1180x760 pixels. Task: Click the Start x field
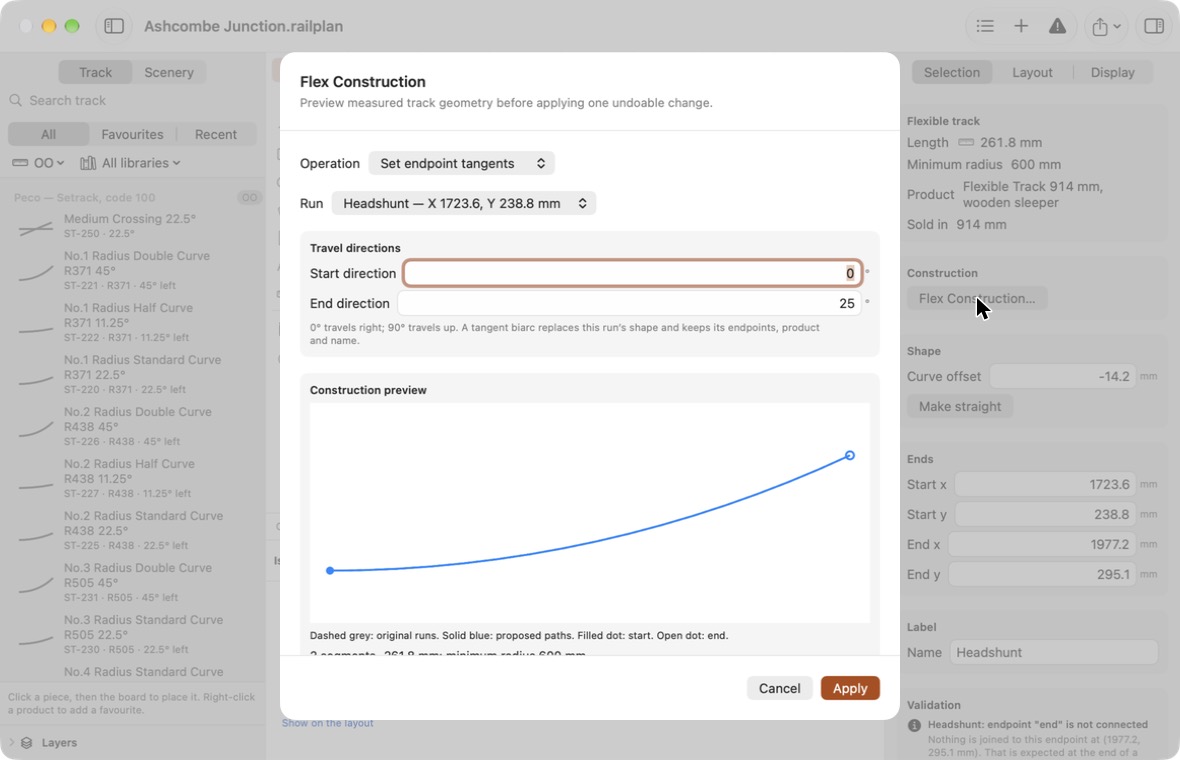[1045, 485]
